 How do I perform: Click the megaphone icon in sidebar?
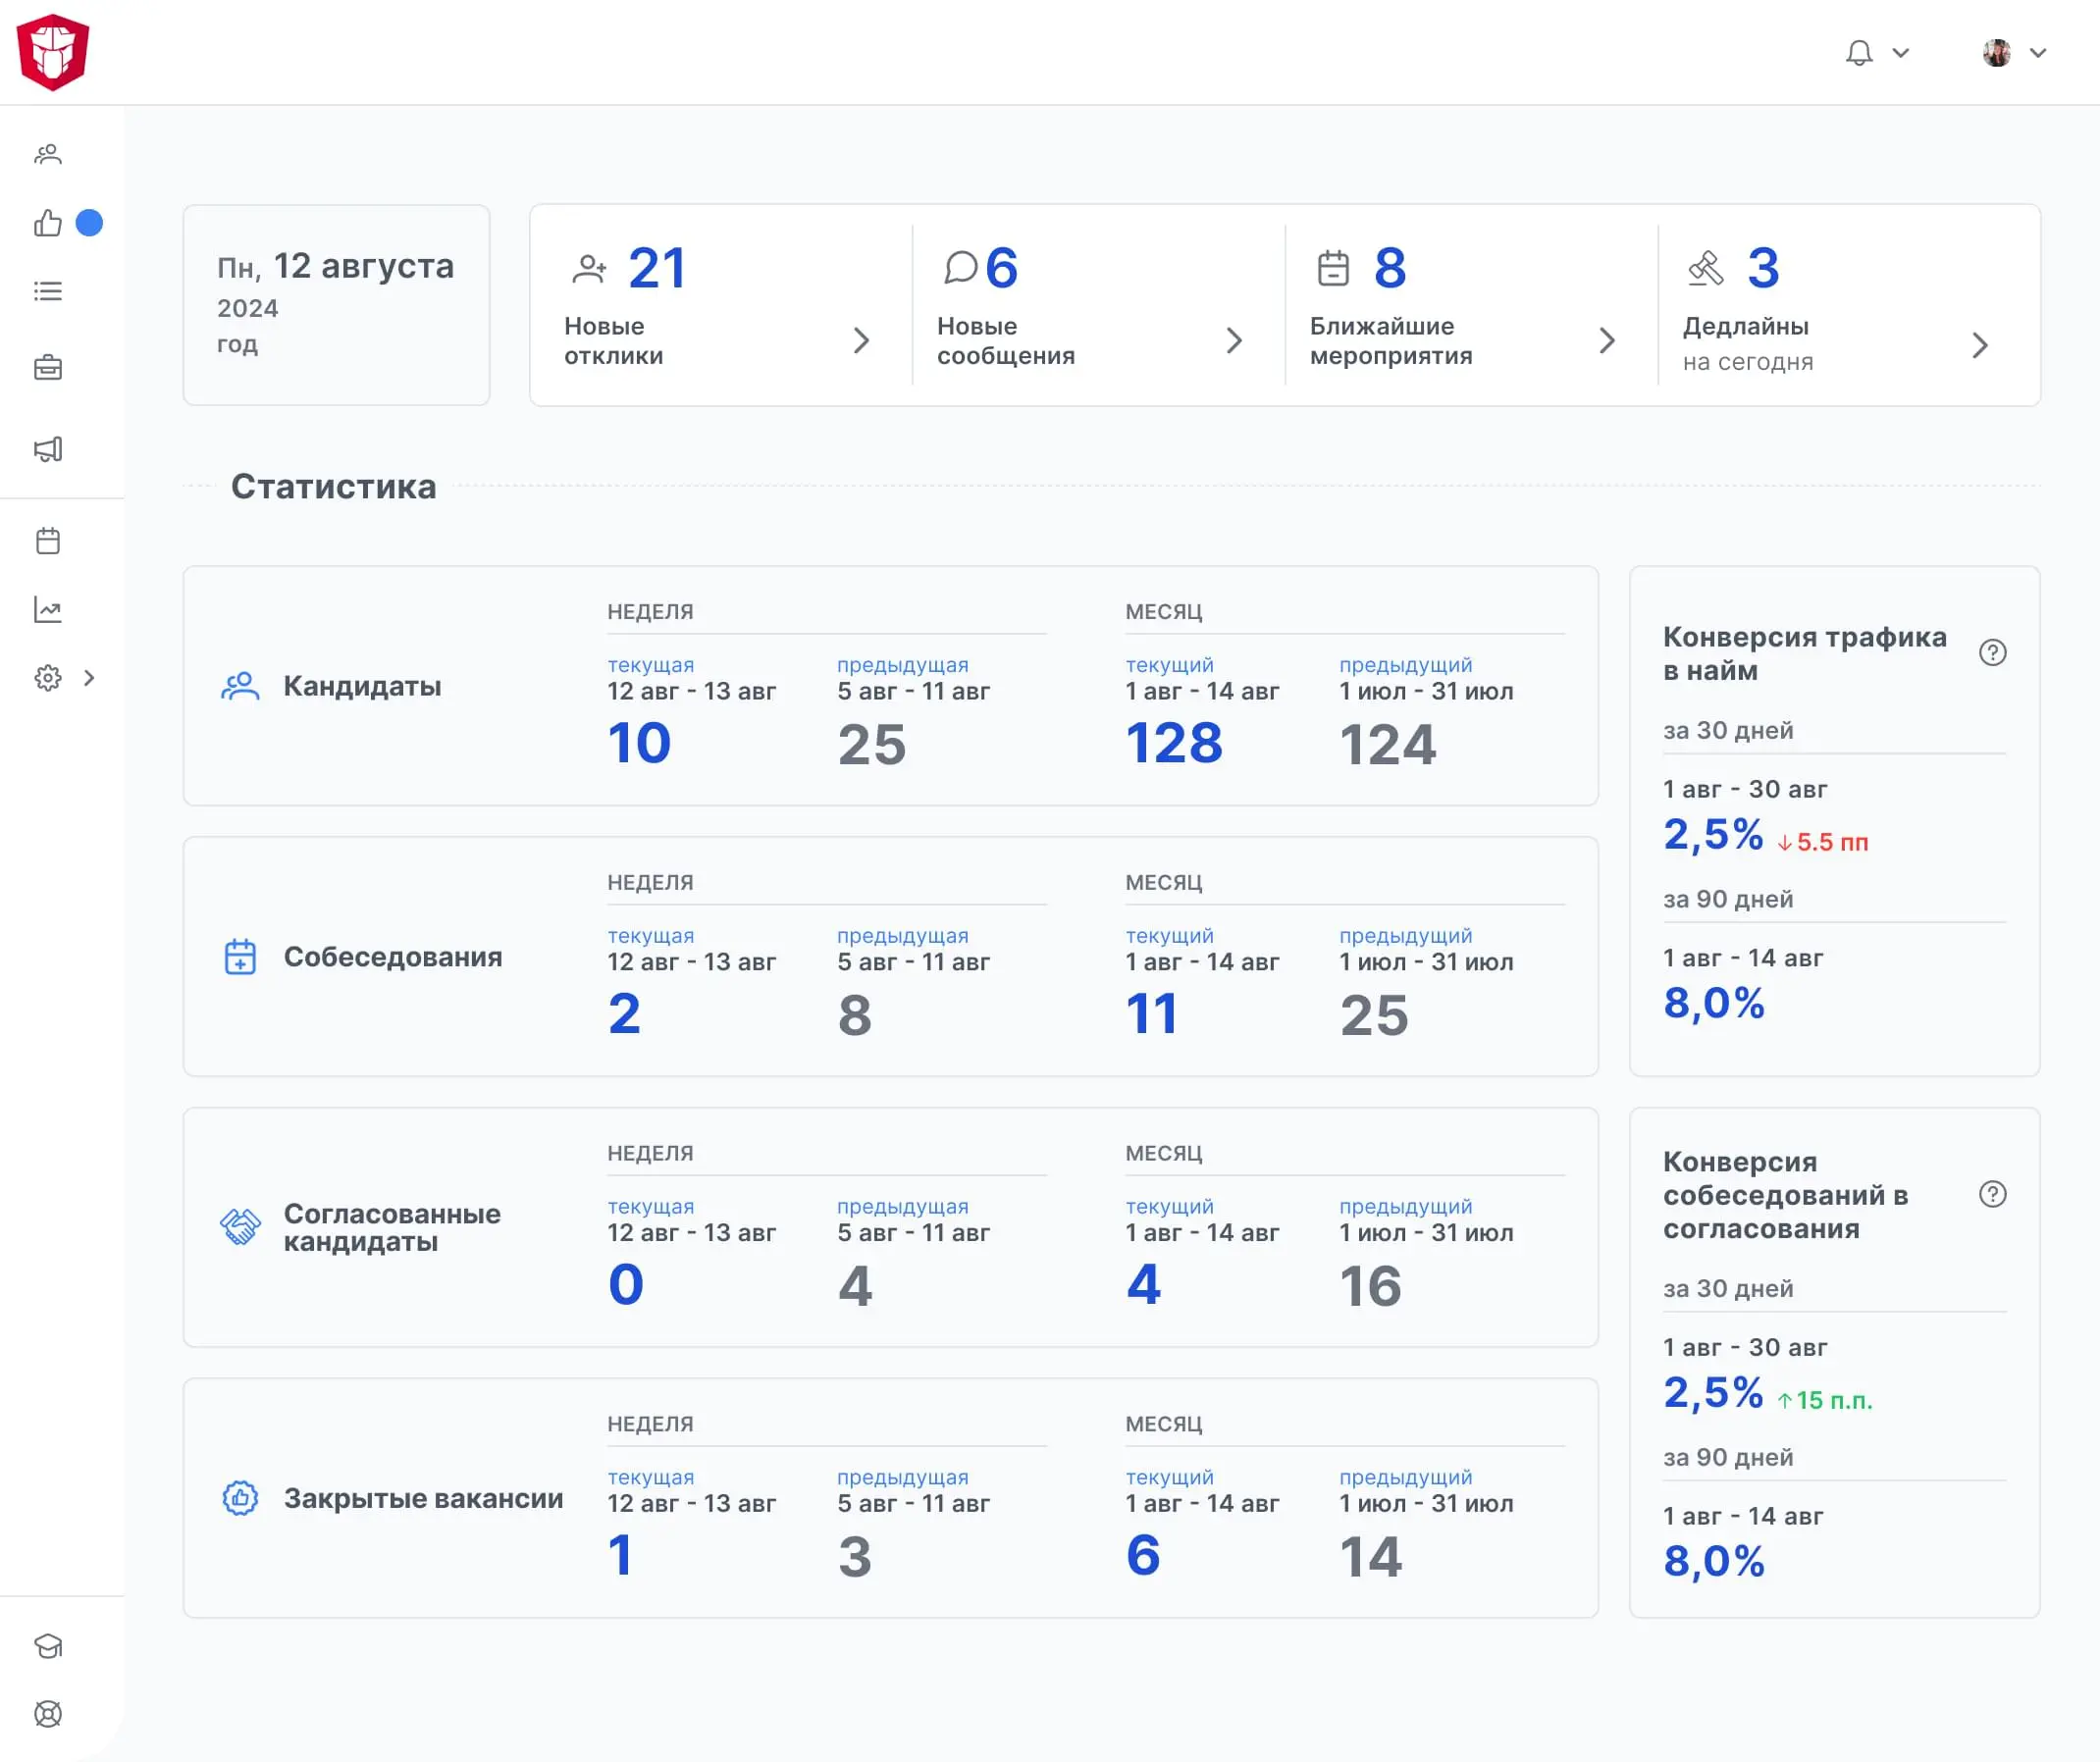(x=48, y=449)
